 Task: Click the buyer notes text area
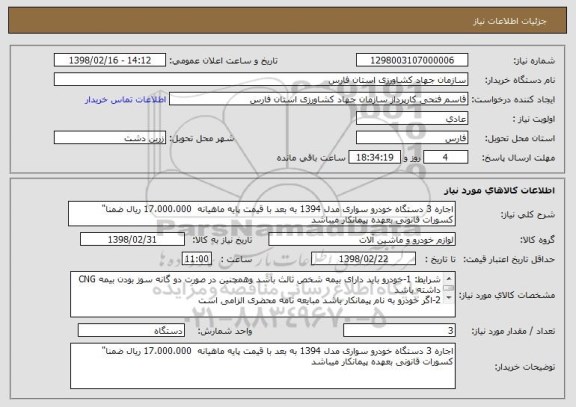pyautogui.click(x=263, y=366)
